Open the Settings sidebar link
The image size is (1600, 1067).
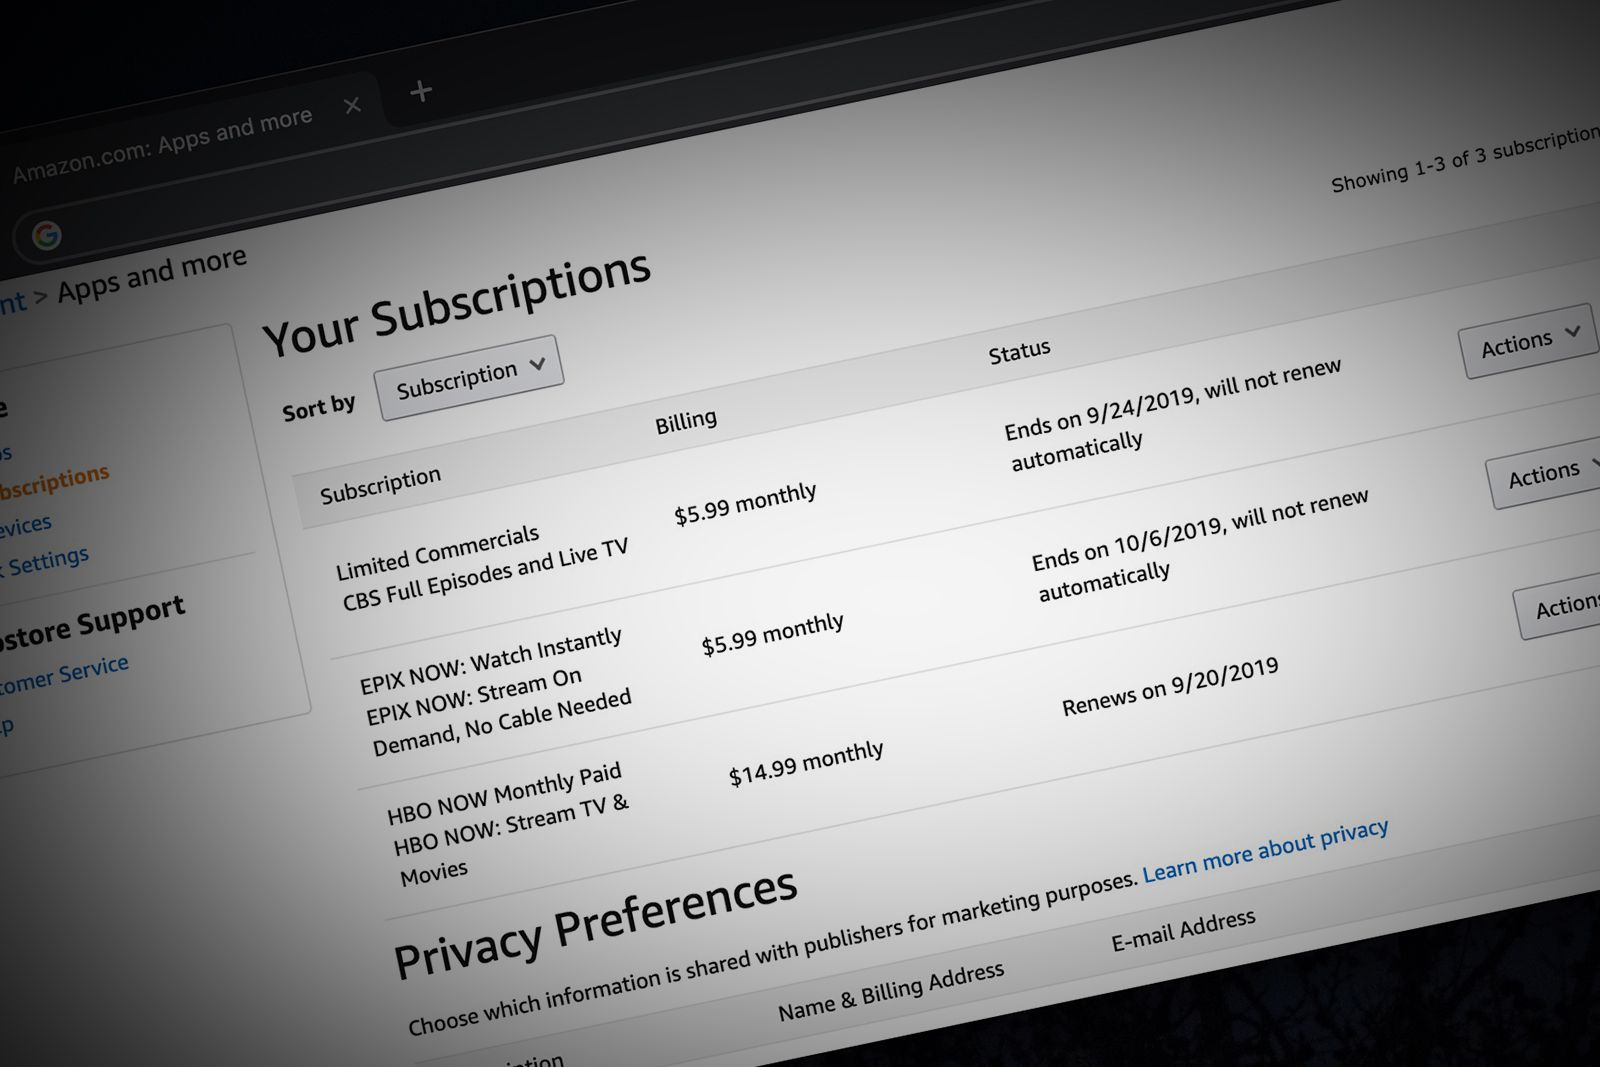(x=46, y=562)
